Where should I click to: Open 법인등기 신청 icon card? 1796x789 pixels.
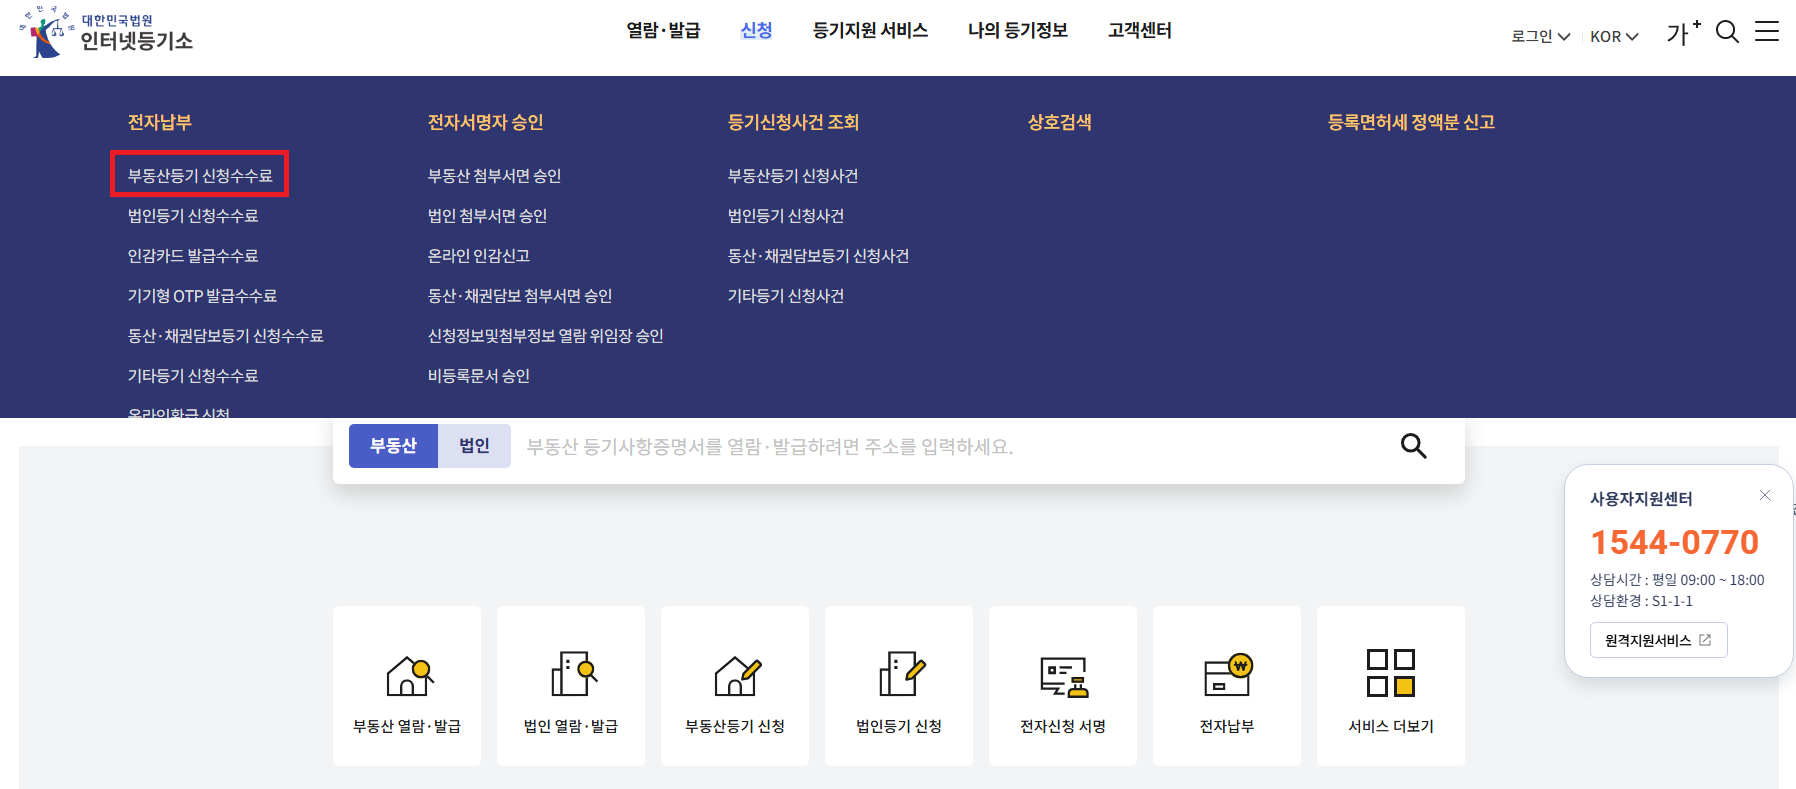tap(899, 686)
